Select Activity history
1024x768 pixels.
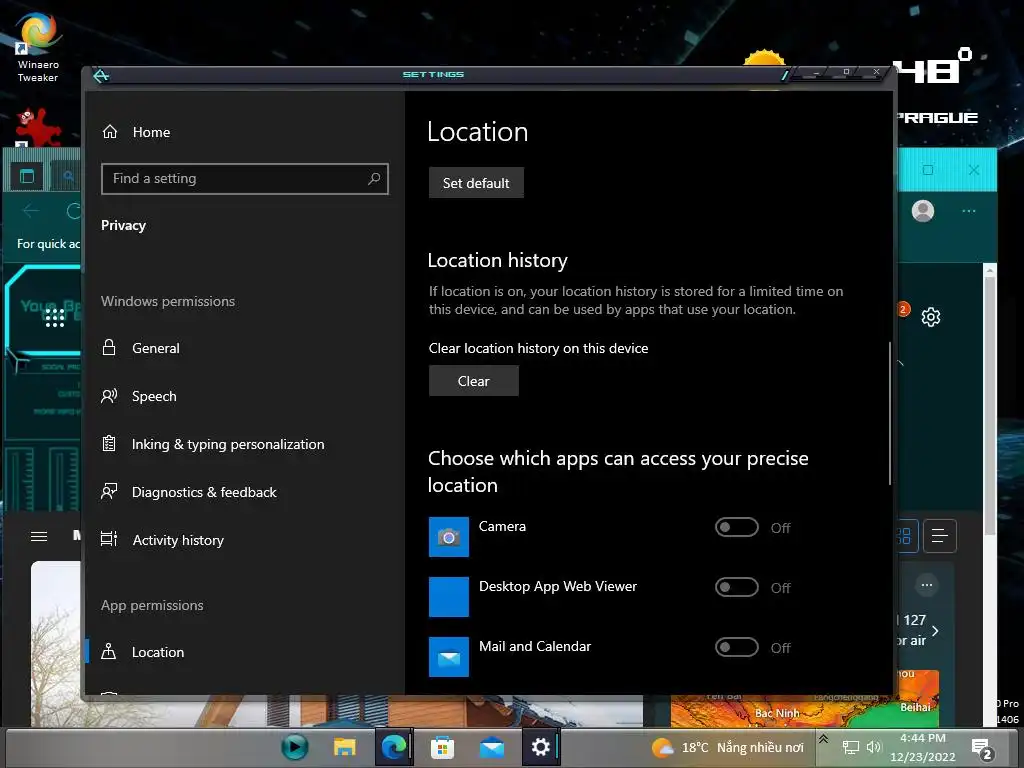coord(162,540)
